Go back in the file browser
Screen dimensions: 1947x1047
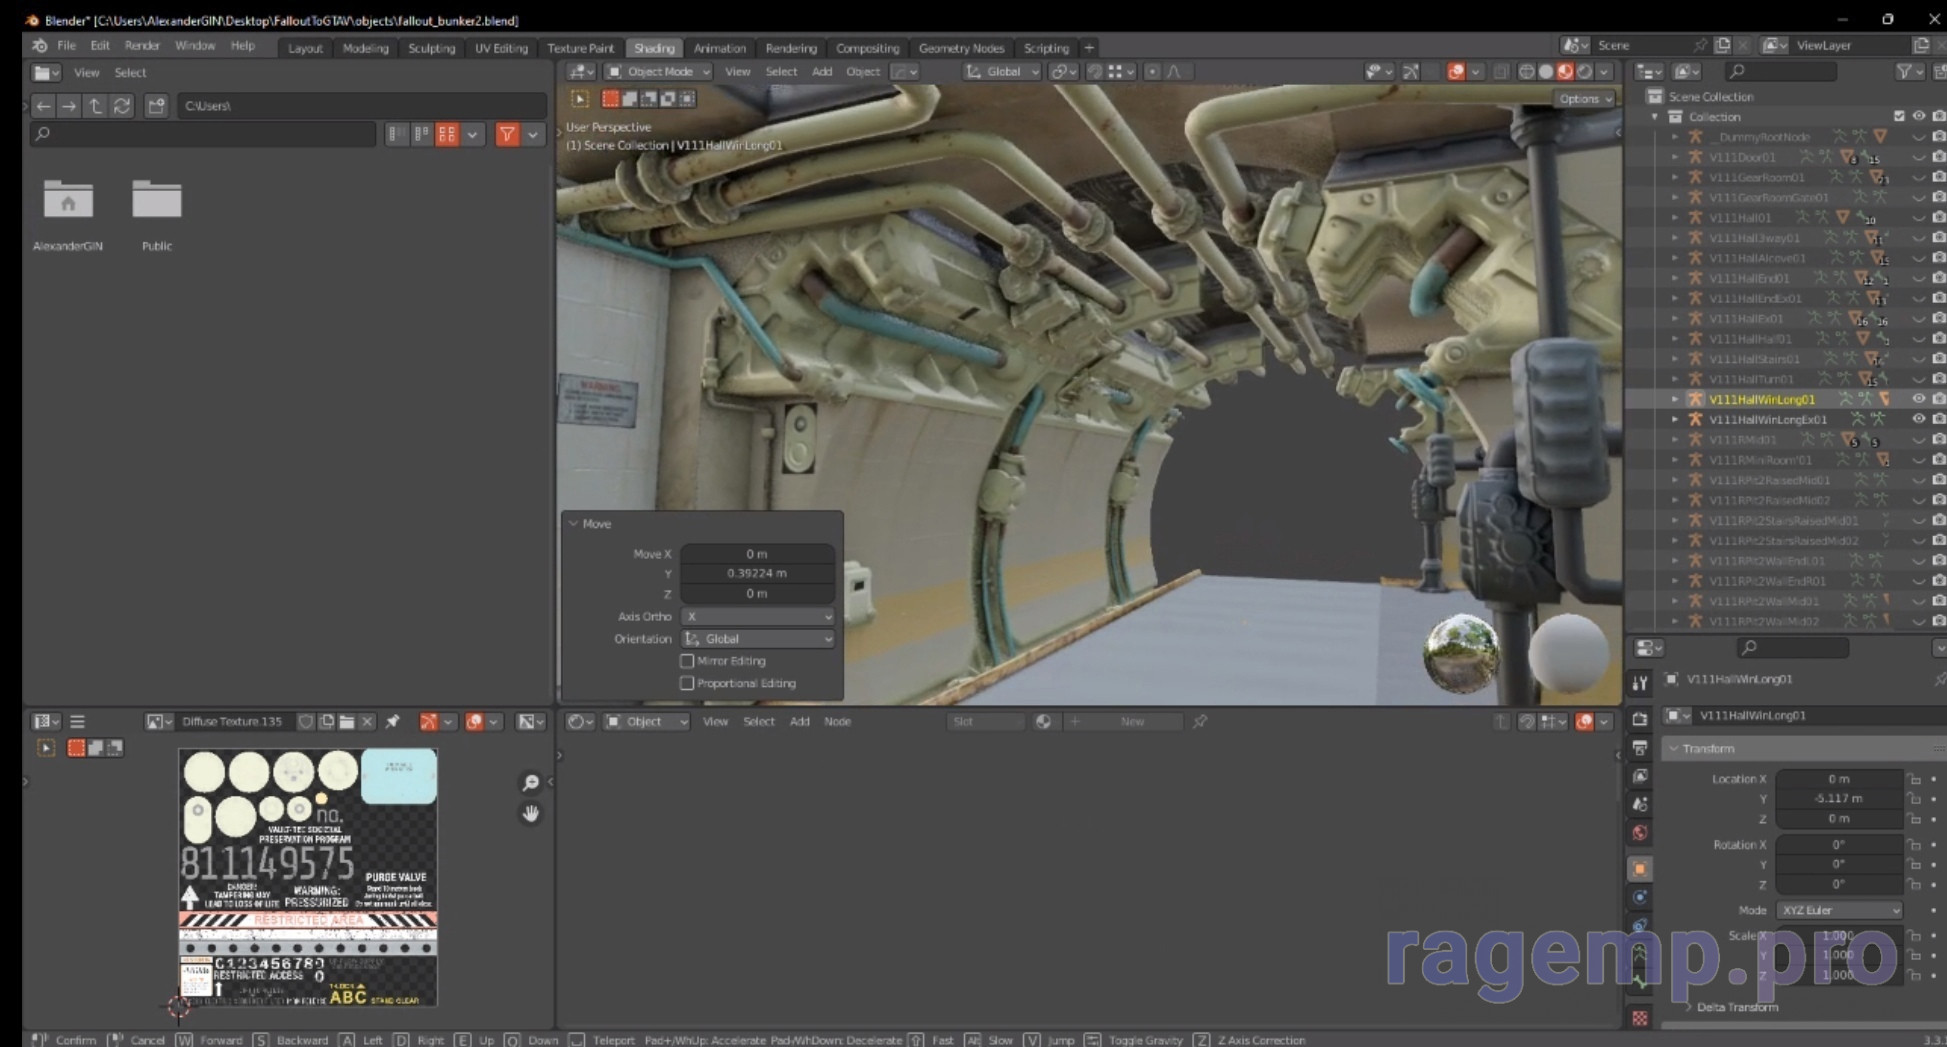[x=43, y=105]
